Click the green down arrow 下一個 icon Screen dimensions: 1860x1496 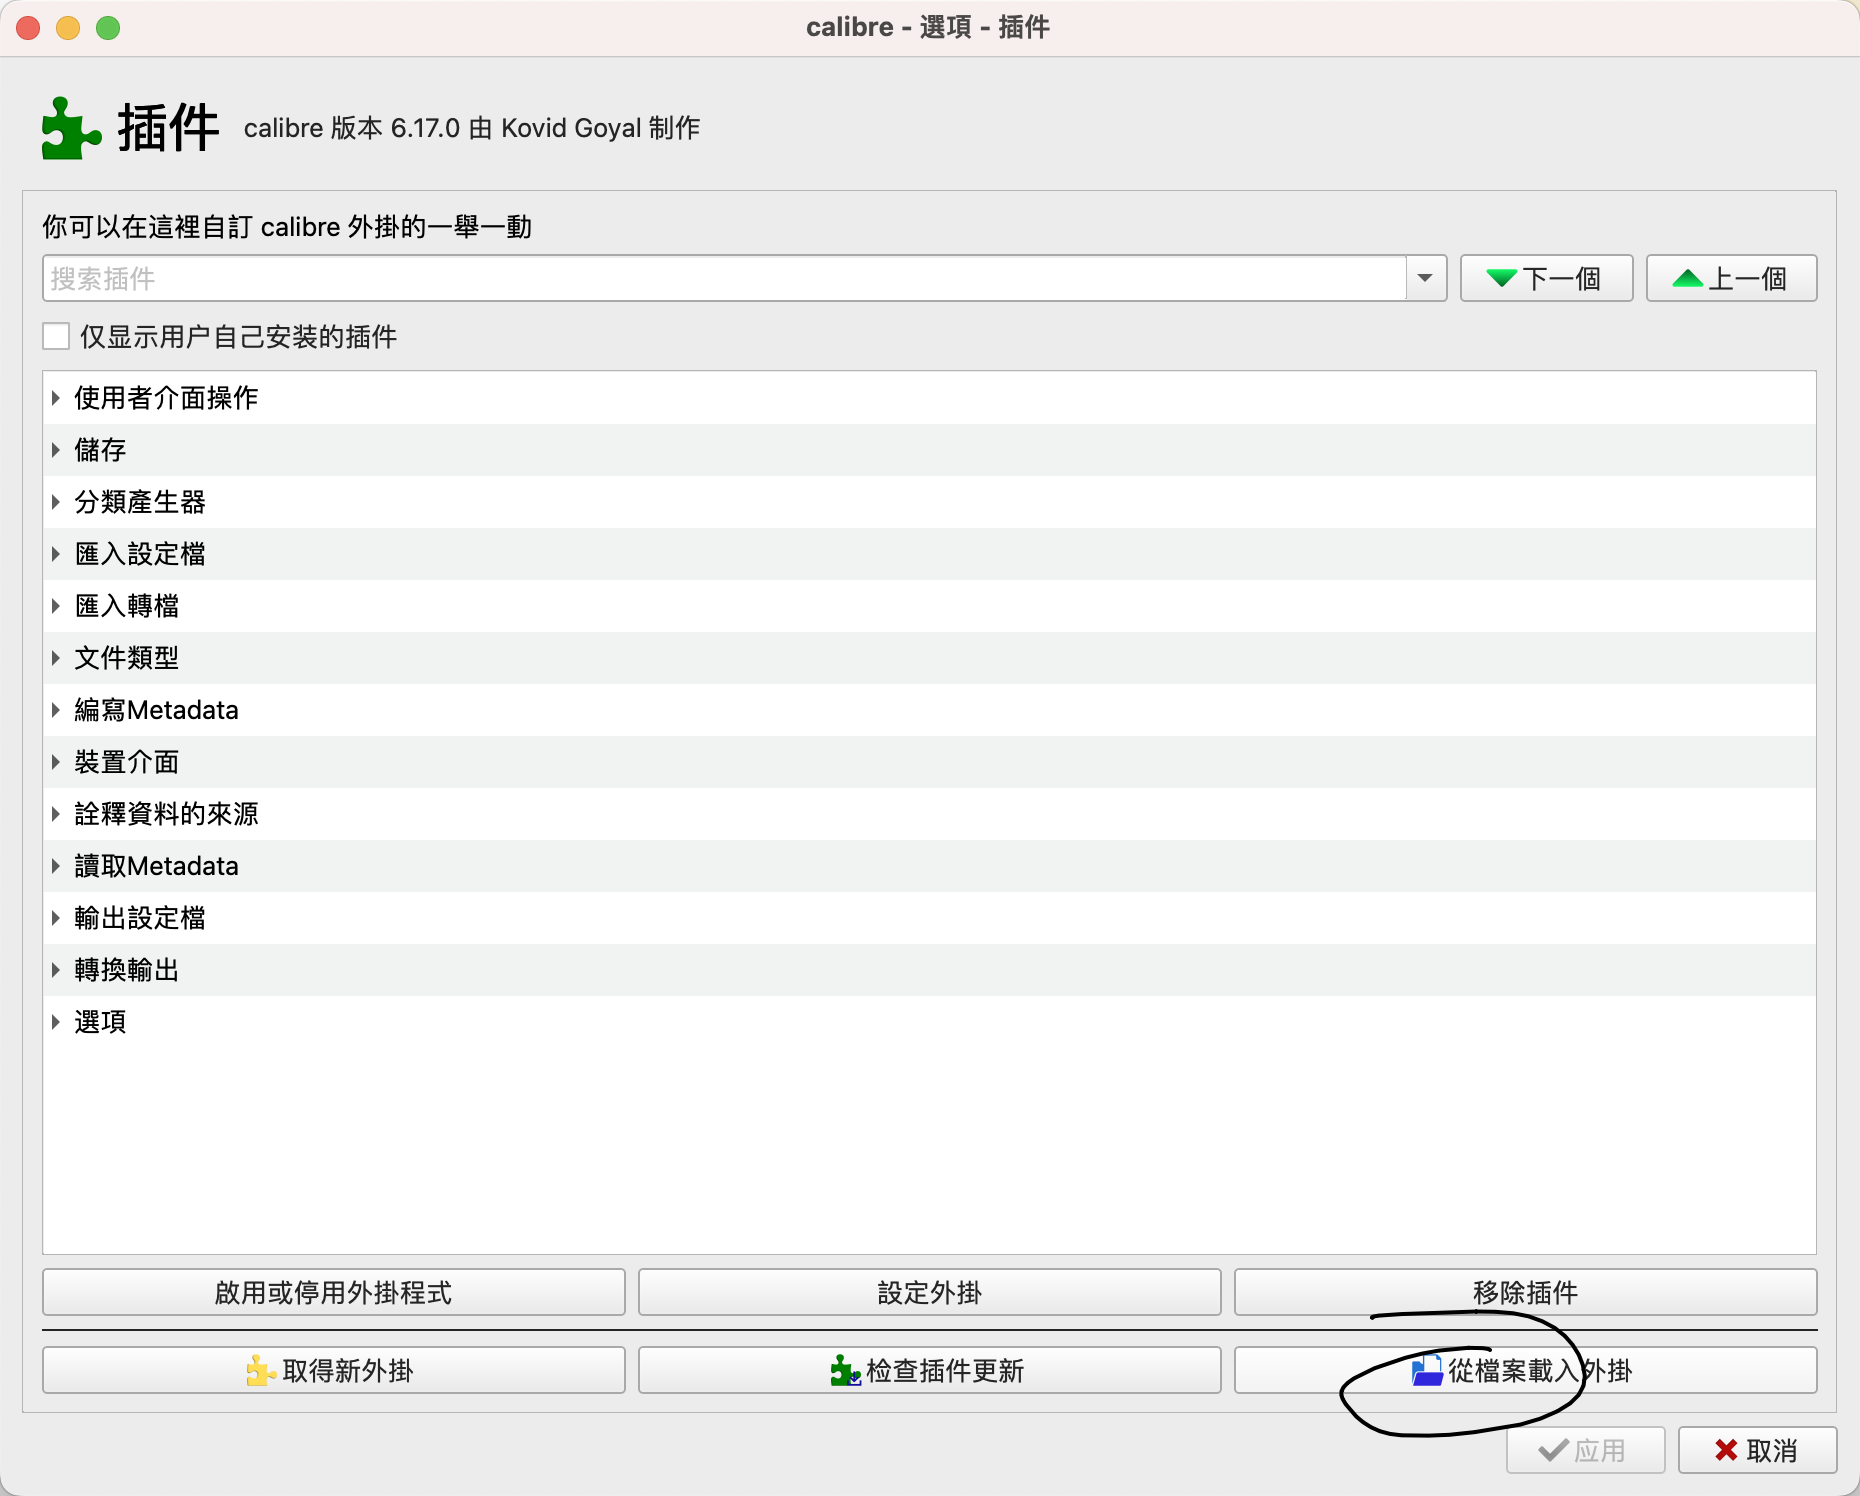click(x=1501, y=279)
